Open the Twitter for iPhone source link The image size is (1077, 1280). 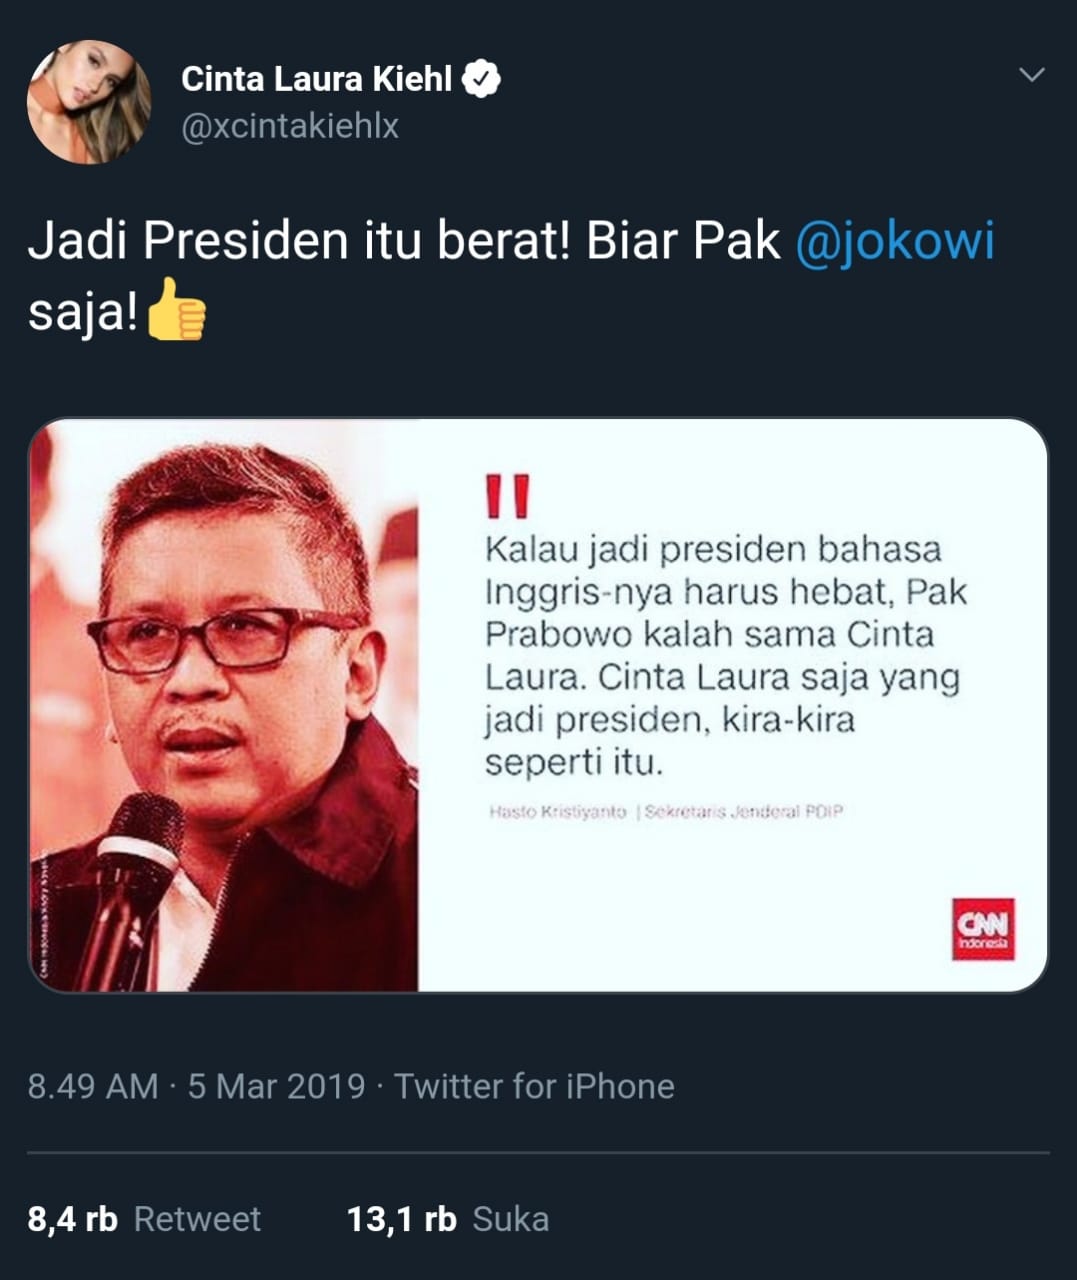pyautogui.click(x=534, y=1086)
